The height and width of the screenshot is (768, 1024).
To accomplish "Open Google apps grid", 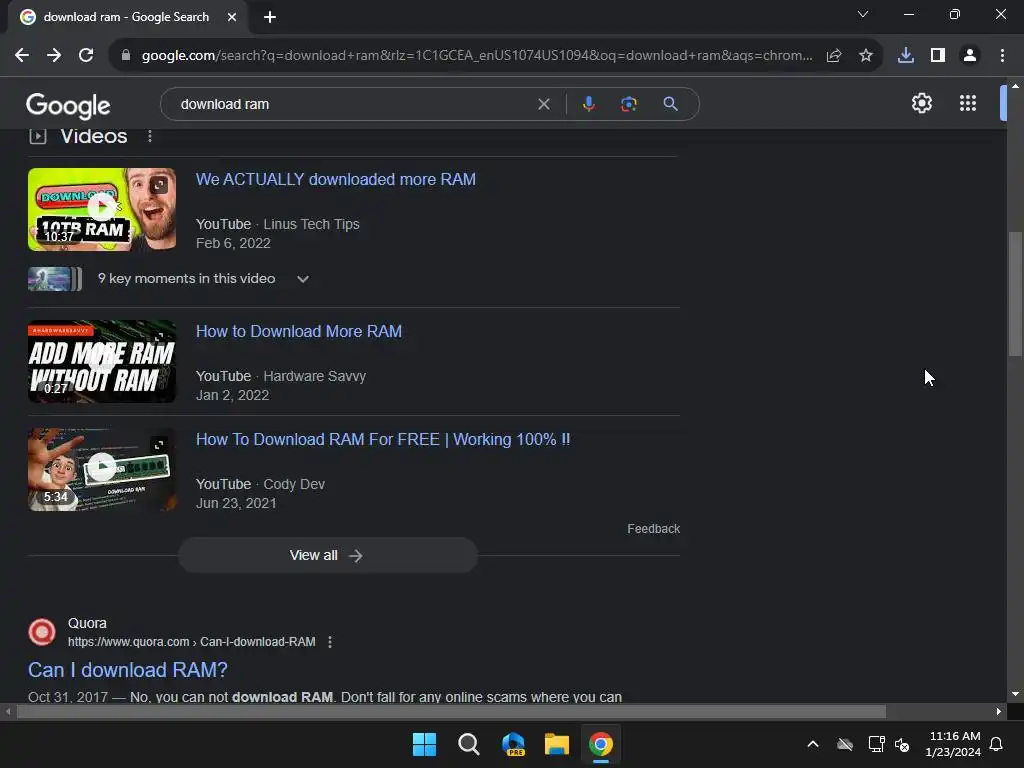I will point(968,103).
